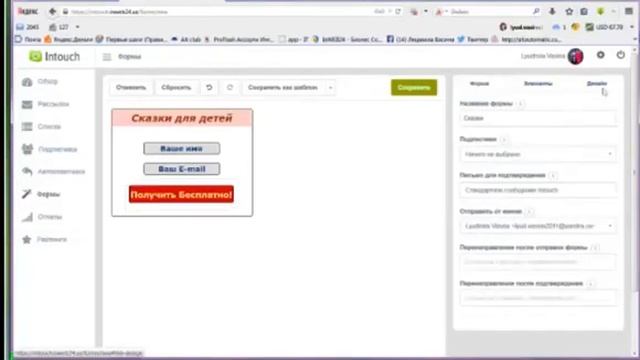Switch to the Дизайн tab
The height and width of the screenshot is (360, 640).
[597, 84]
